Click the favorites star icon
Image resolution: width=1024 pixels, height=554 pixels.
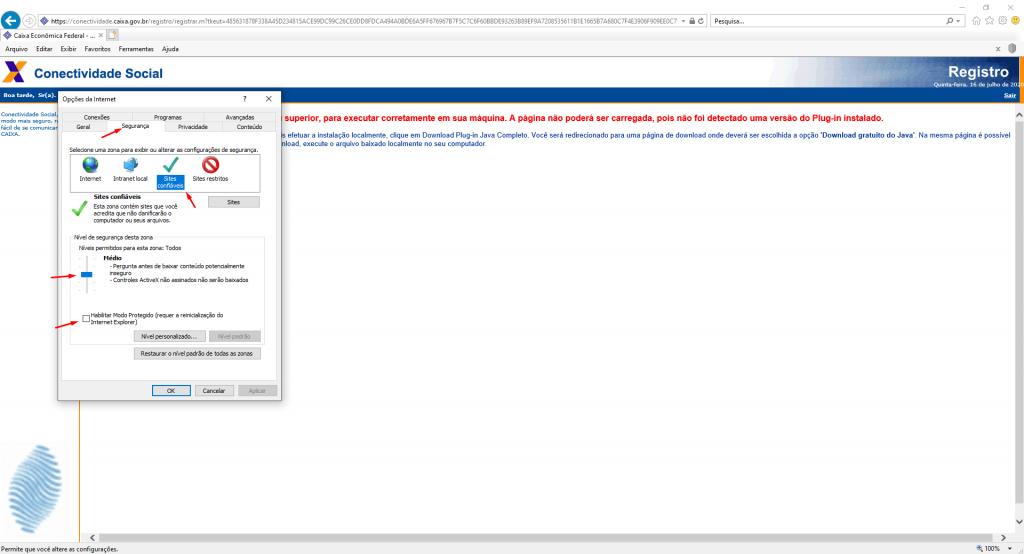pyautogui.click(x=989, y=21)
